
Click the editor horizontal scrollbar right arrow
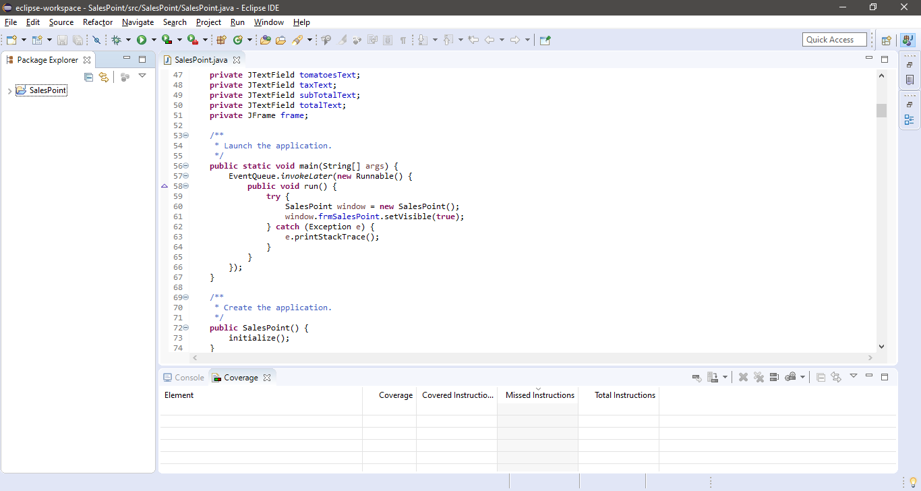pos(870,357)
